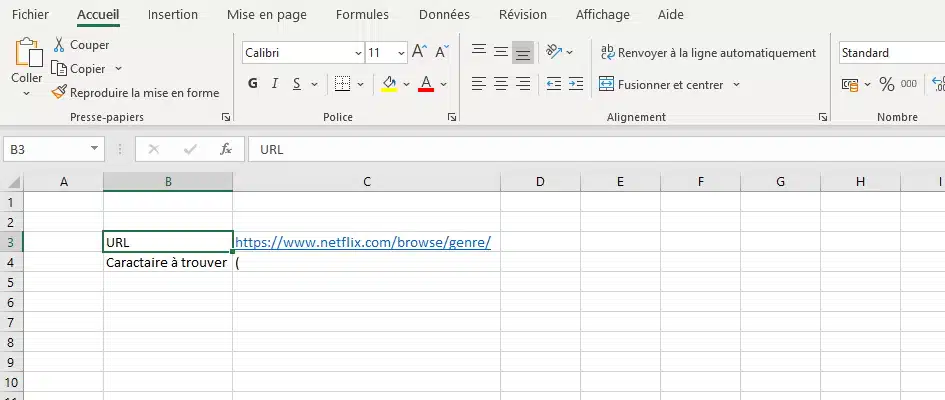Screen dimensions: 945x400
Task: Apply cell borders icon
Action: pos(342,84)
